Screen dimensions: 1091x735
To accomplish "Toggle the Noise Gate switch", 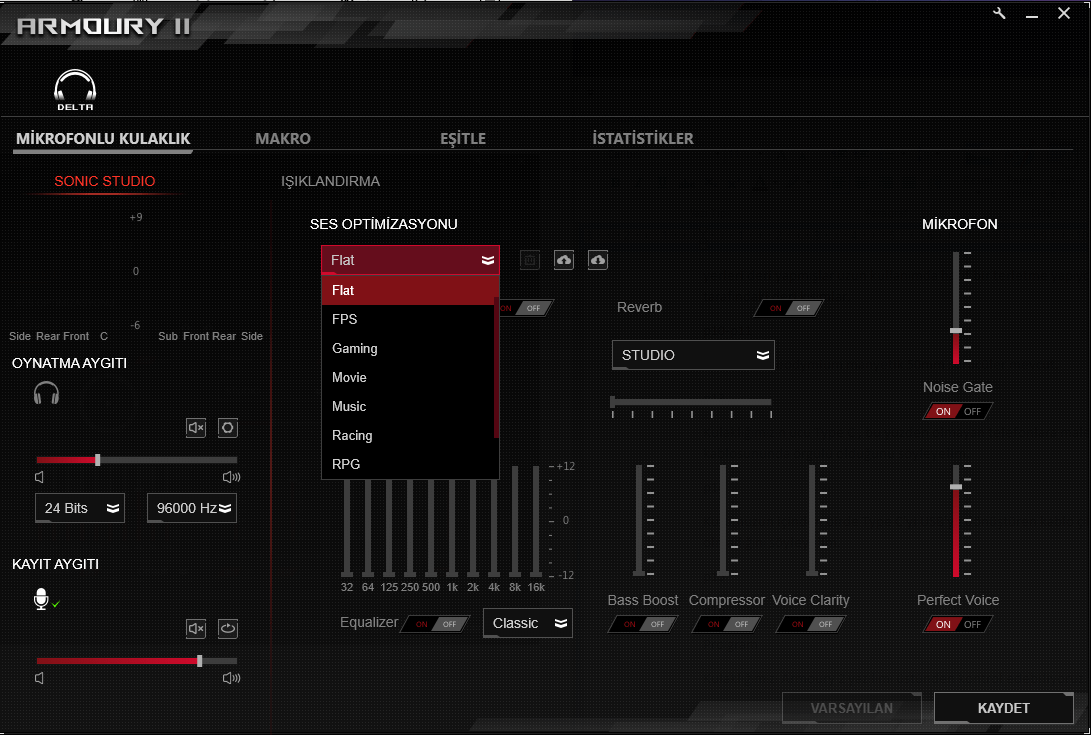I will click(957, 411).
